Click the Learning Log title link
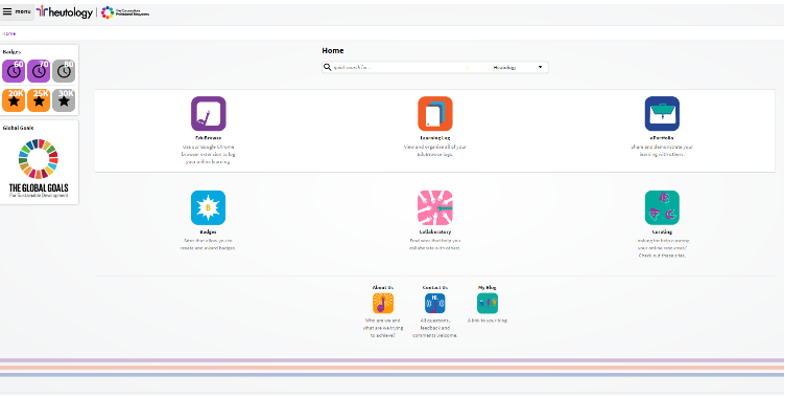This screenshot has width=785, height=398. [435, 138]
